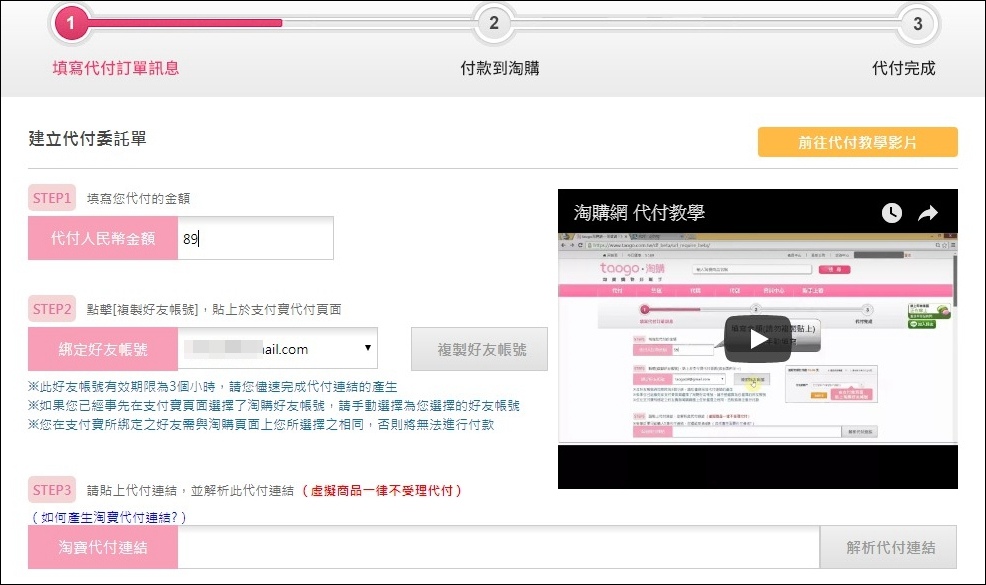Click the 填寫您代付的金額 instruction text
Screen dimensions: 986x585
pyautogui.click(x=138, y=199)
